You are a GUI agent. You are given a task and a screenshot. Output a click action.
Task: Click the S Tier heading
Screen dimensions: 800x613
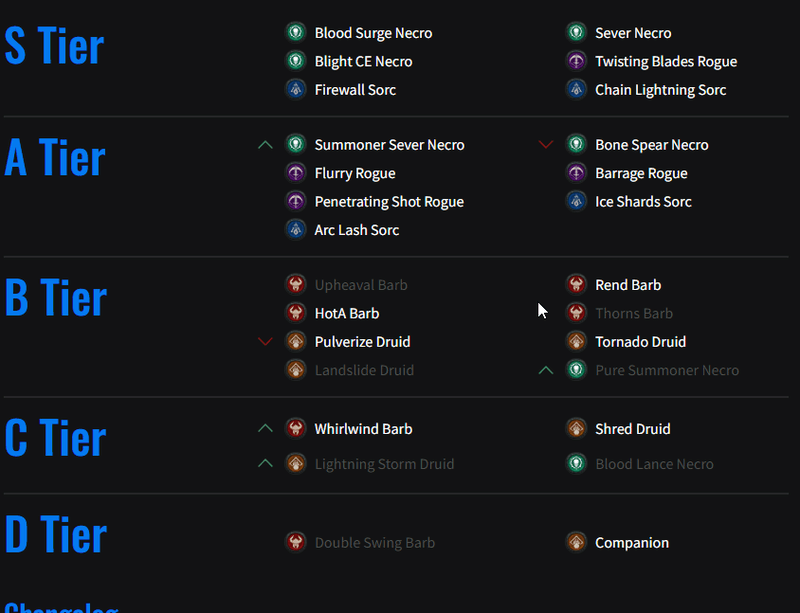54,46
